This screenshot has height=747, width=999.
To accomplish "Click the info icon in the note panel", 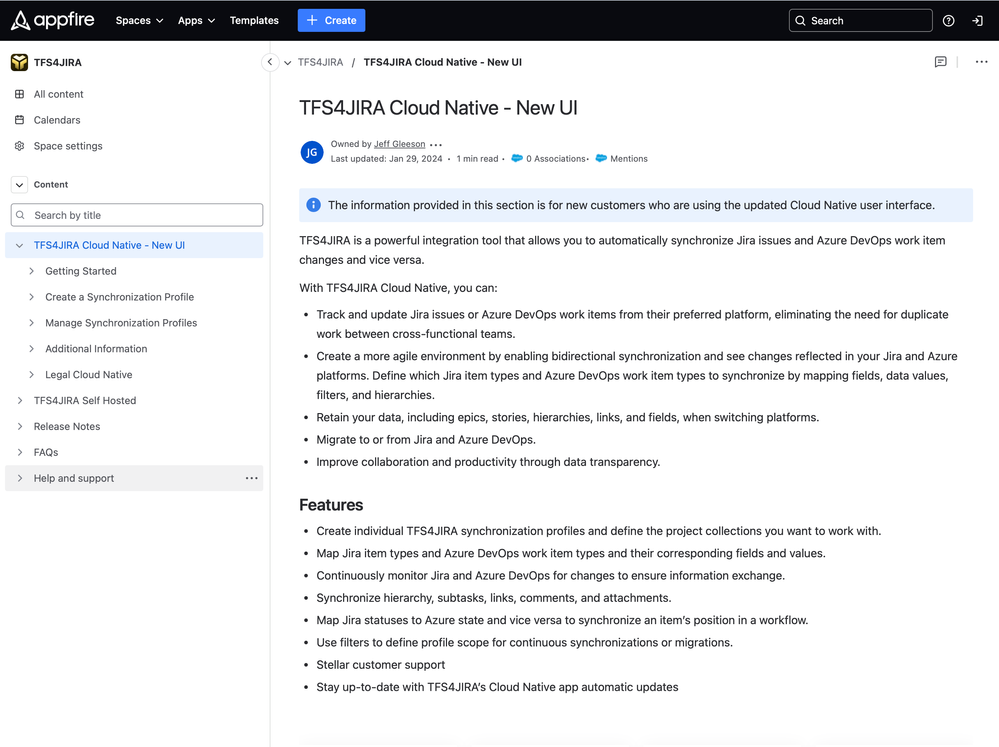I will pos(313,205).
